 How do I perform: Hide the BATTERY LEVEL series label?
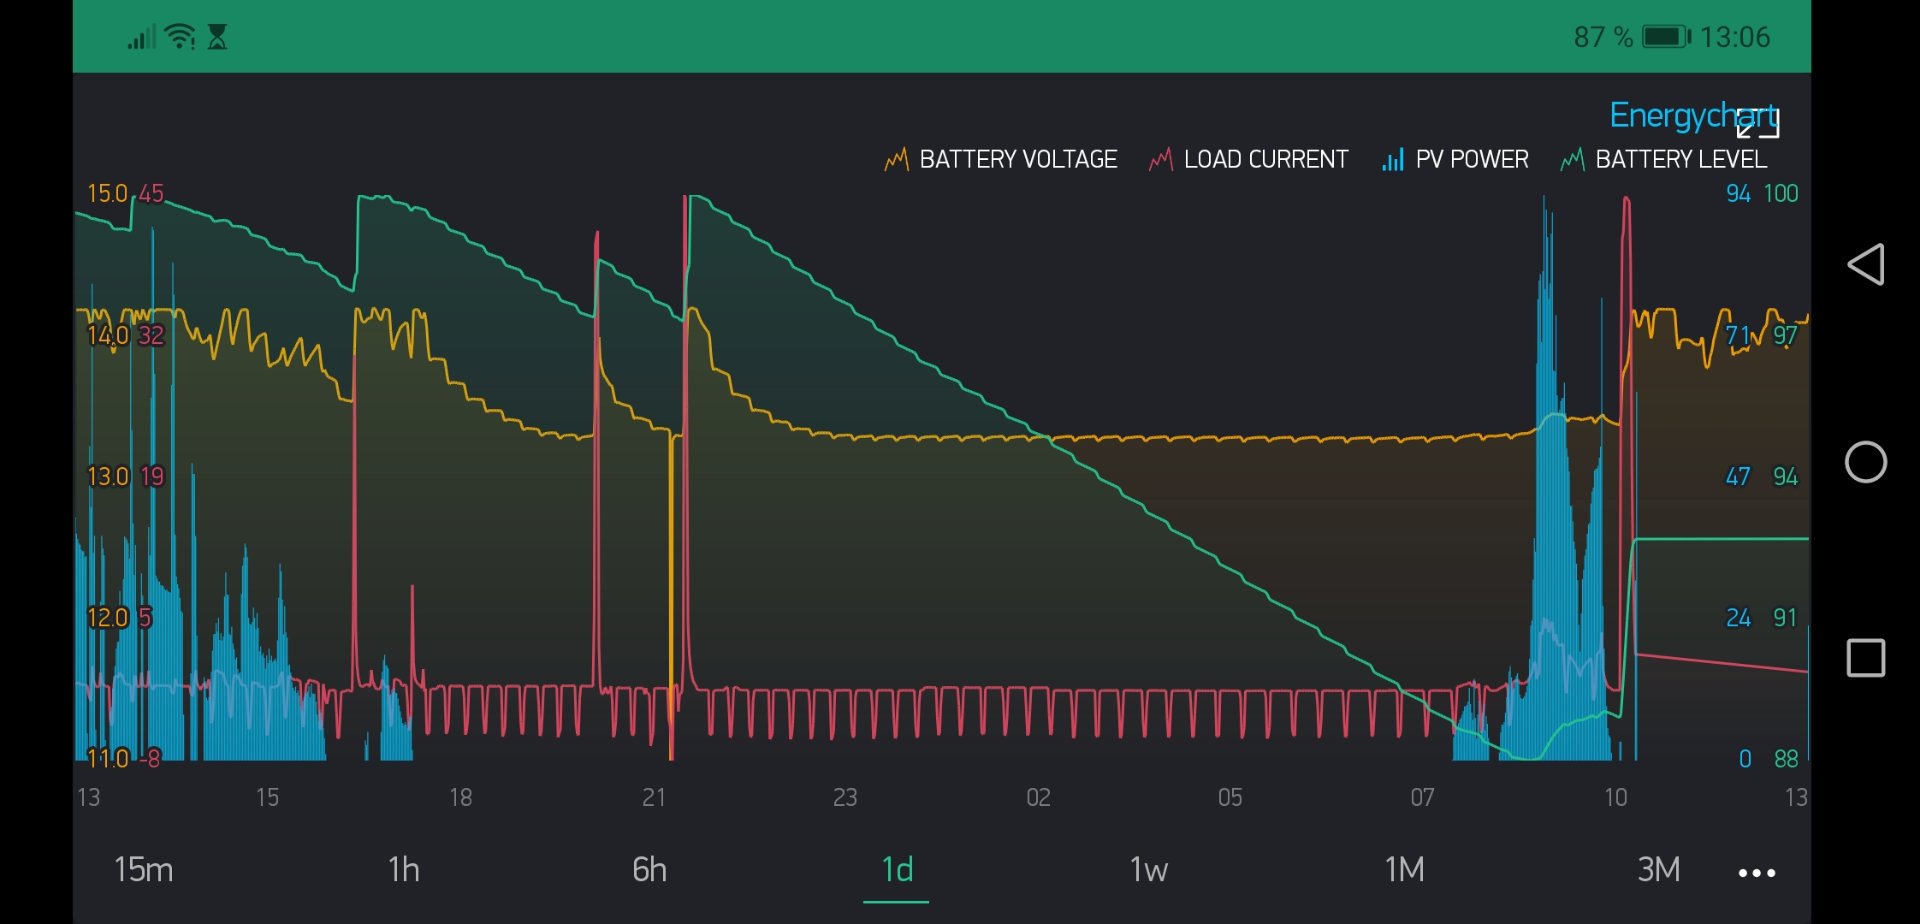1681,160
